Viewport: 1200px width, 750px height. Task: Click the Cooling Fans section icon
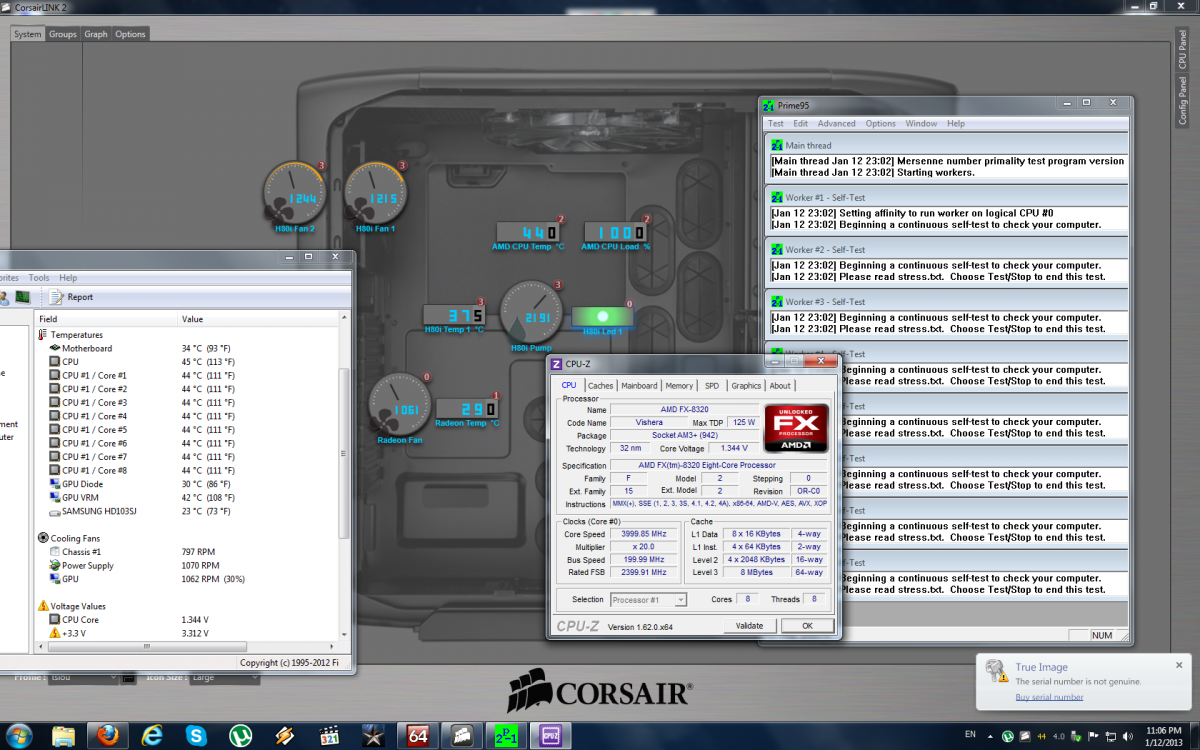coord(43,538)
